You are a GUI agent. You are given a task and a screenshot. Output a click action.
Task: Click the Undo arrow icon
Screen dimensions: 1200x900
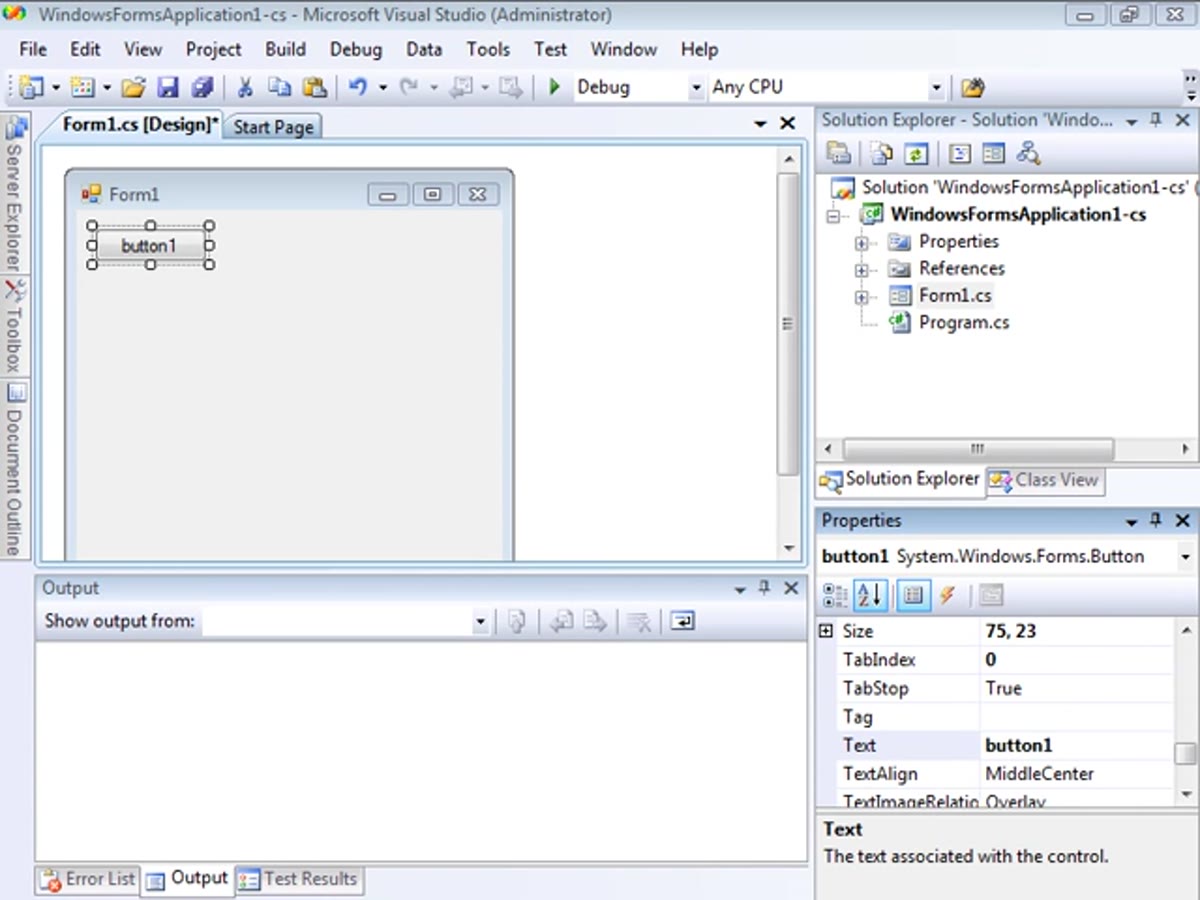[358, 88]
